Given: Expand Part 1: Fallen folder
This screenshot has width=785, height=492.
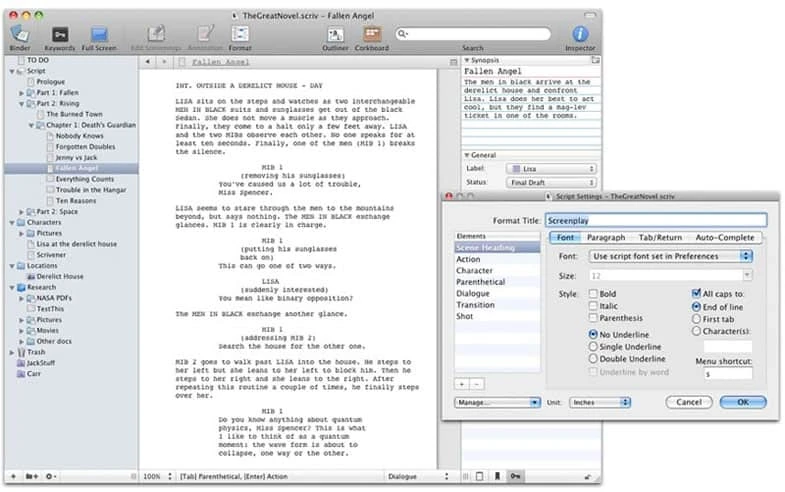Looking at the screenshot, I should click(22, 93).
